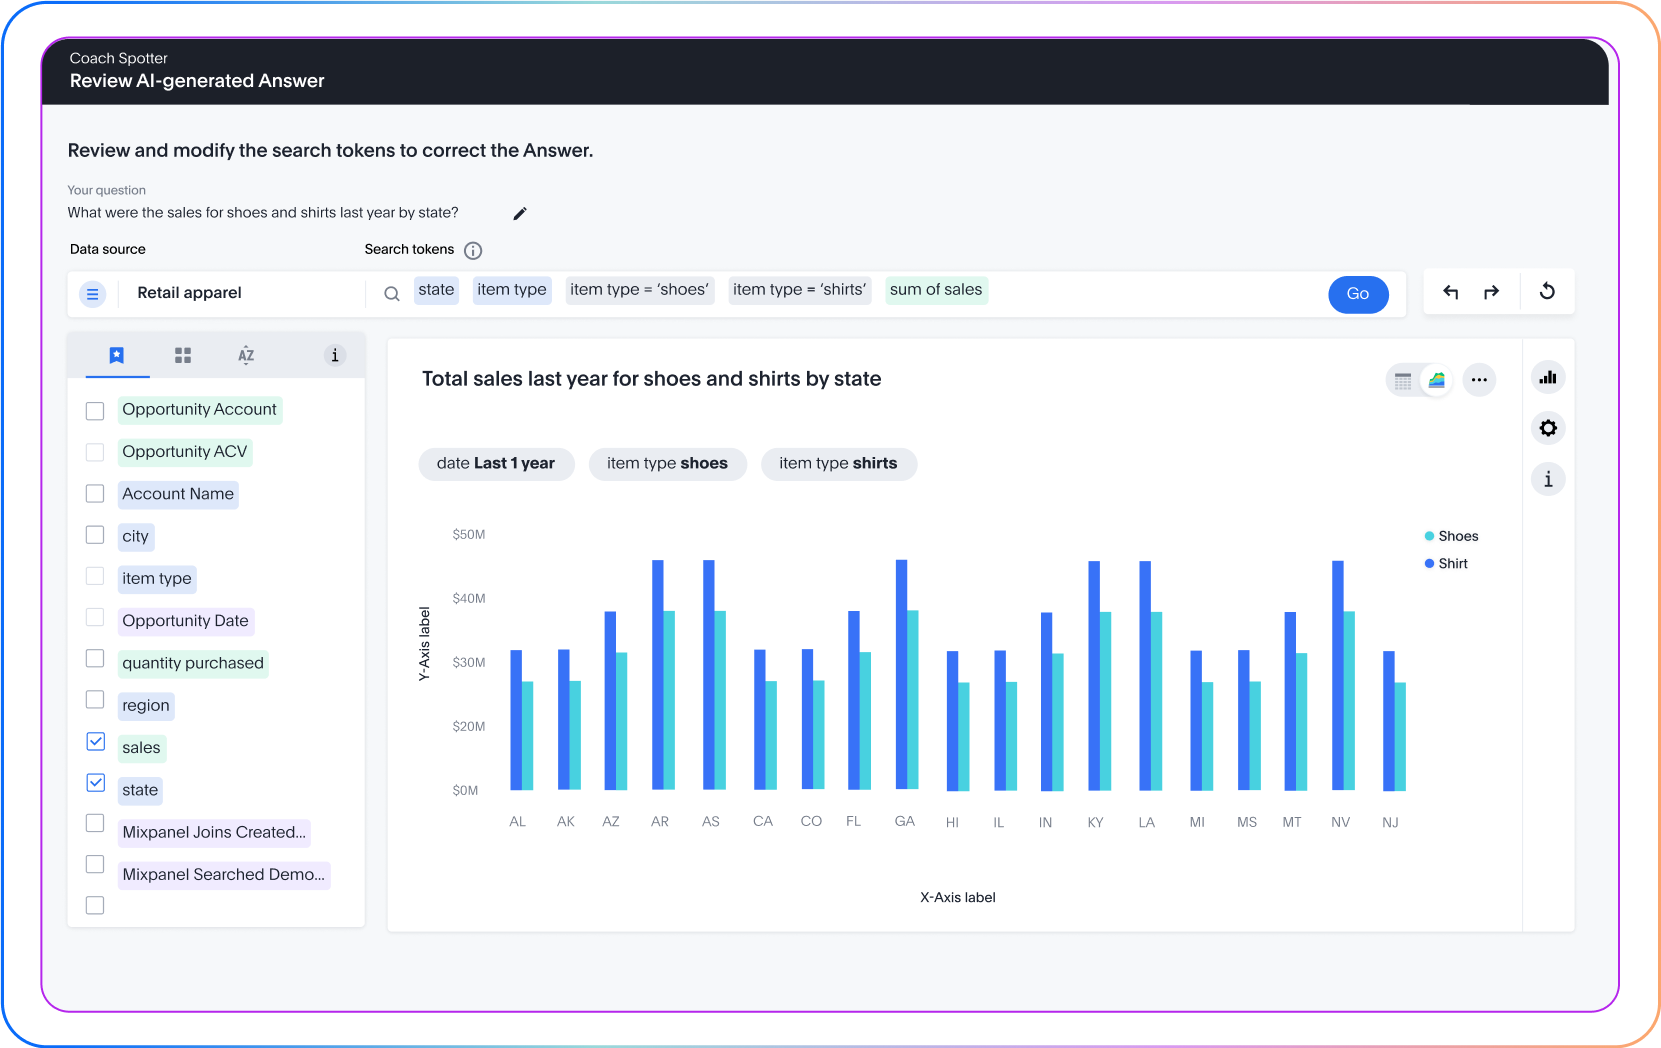Uncheck the state column checkbox

pyautogui.click(x=95, y=783)
